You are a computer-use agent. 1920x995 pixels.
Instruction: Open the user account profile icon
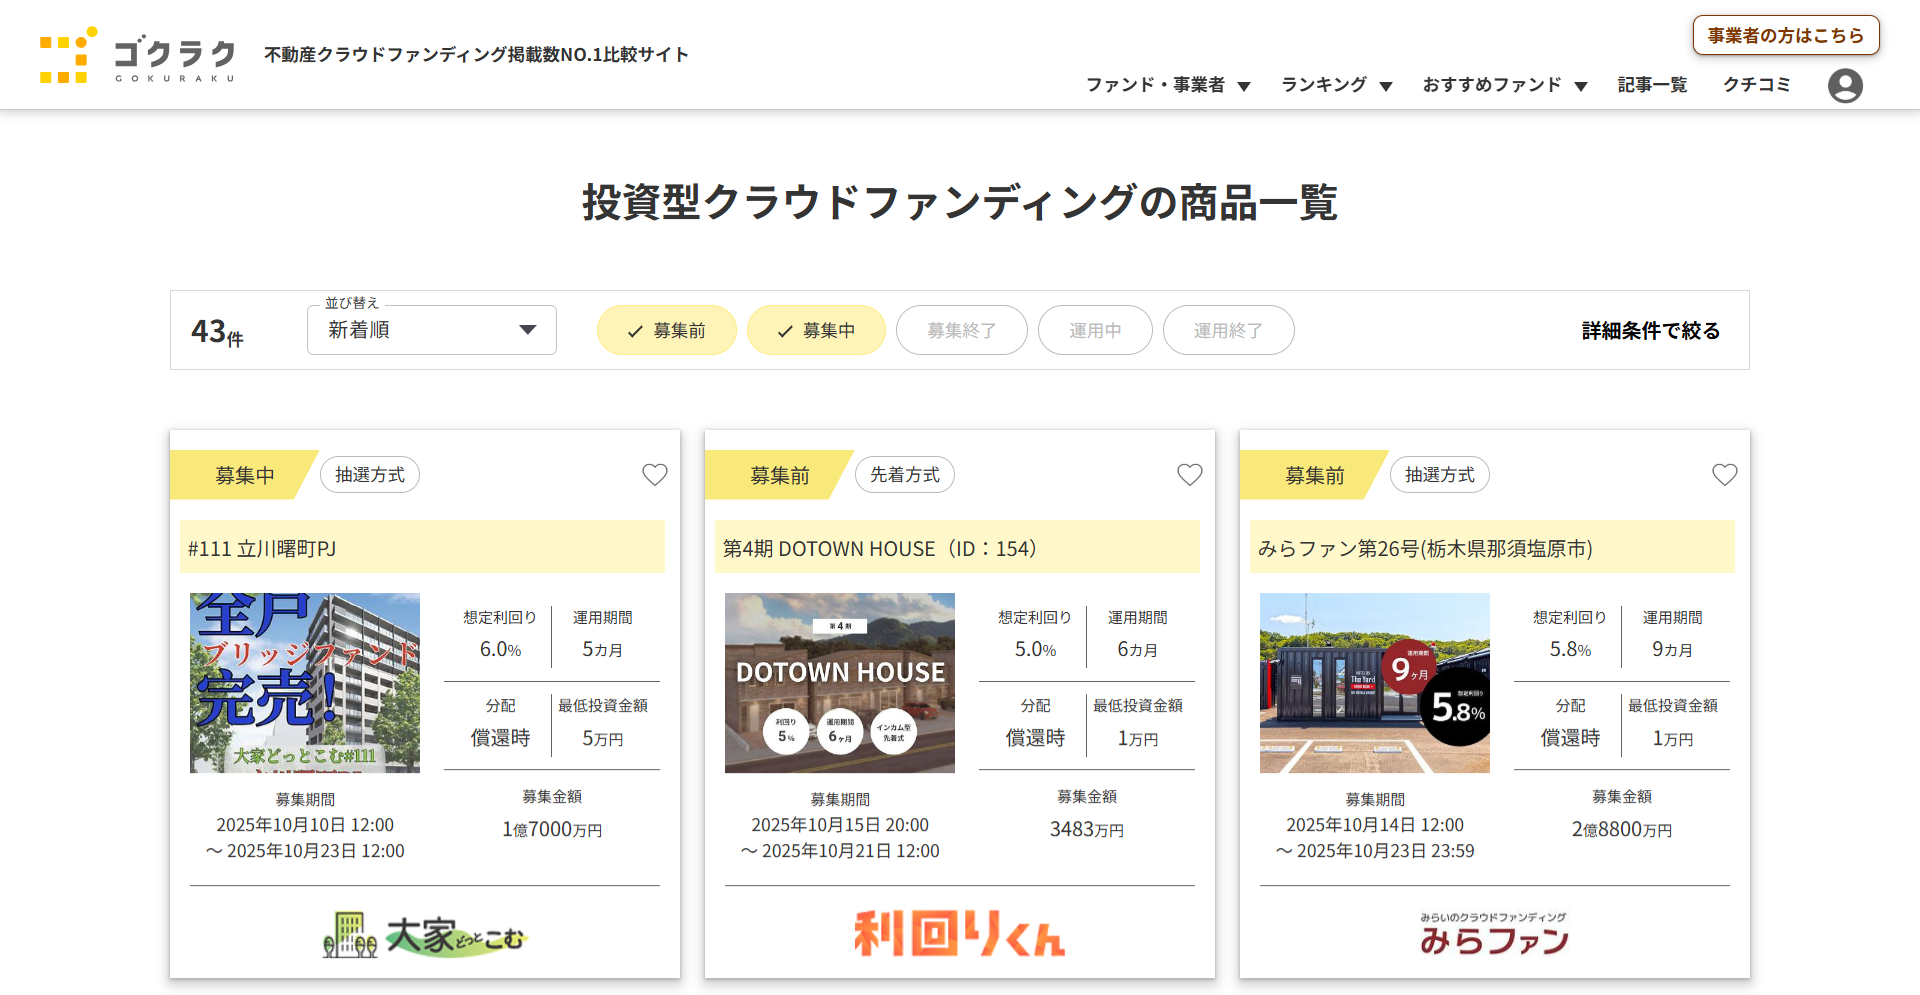click(1844, 86)
